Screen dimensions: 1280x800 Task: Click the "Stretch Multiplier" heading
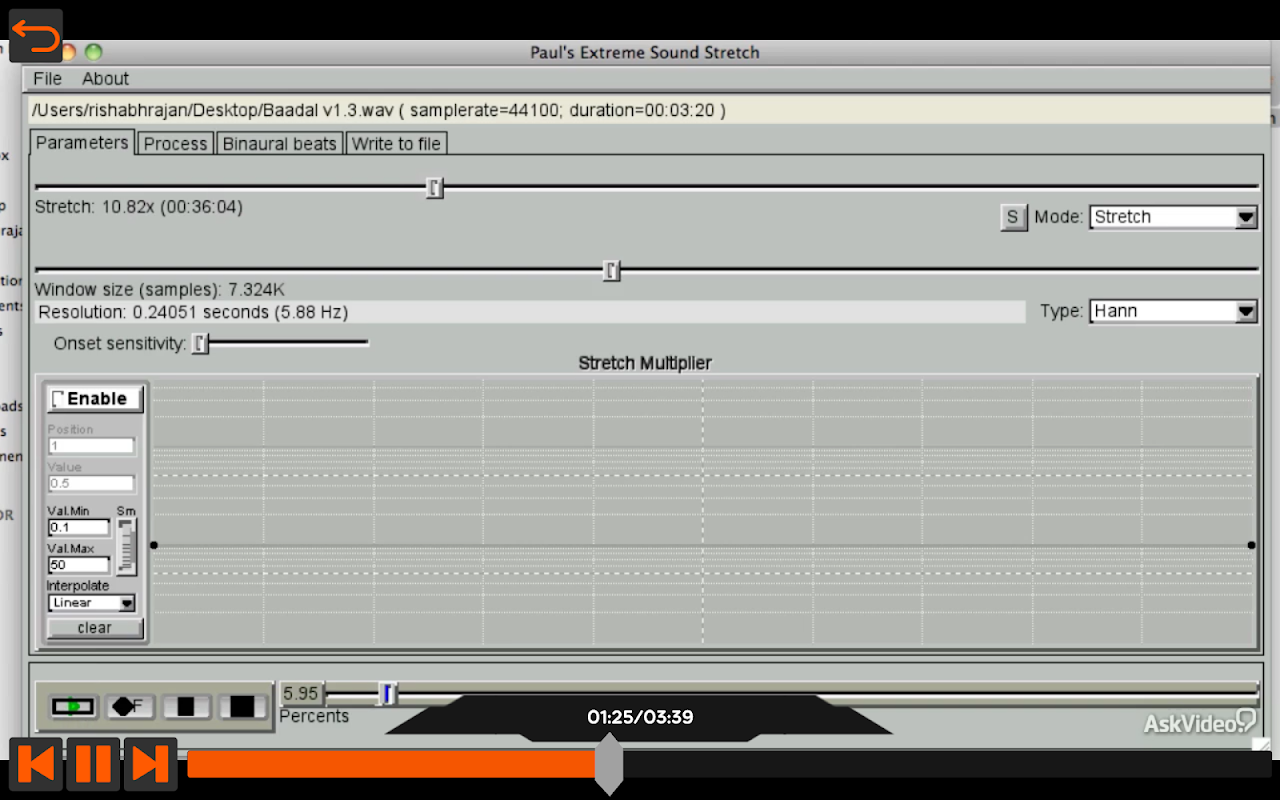[x=645, y=363]
